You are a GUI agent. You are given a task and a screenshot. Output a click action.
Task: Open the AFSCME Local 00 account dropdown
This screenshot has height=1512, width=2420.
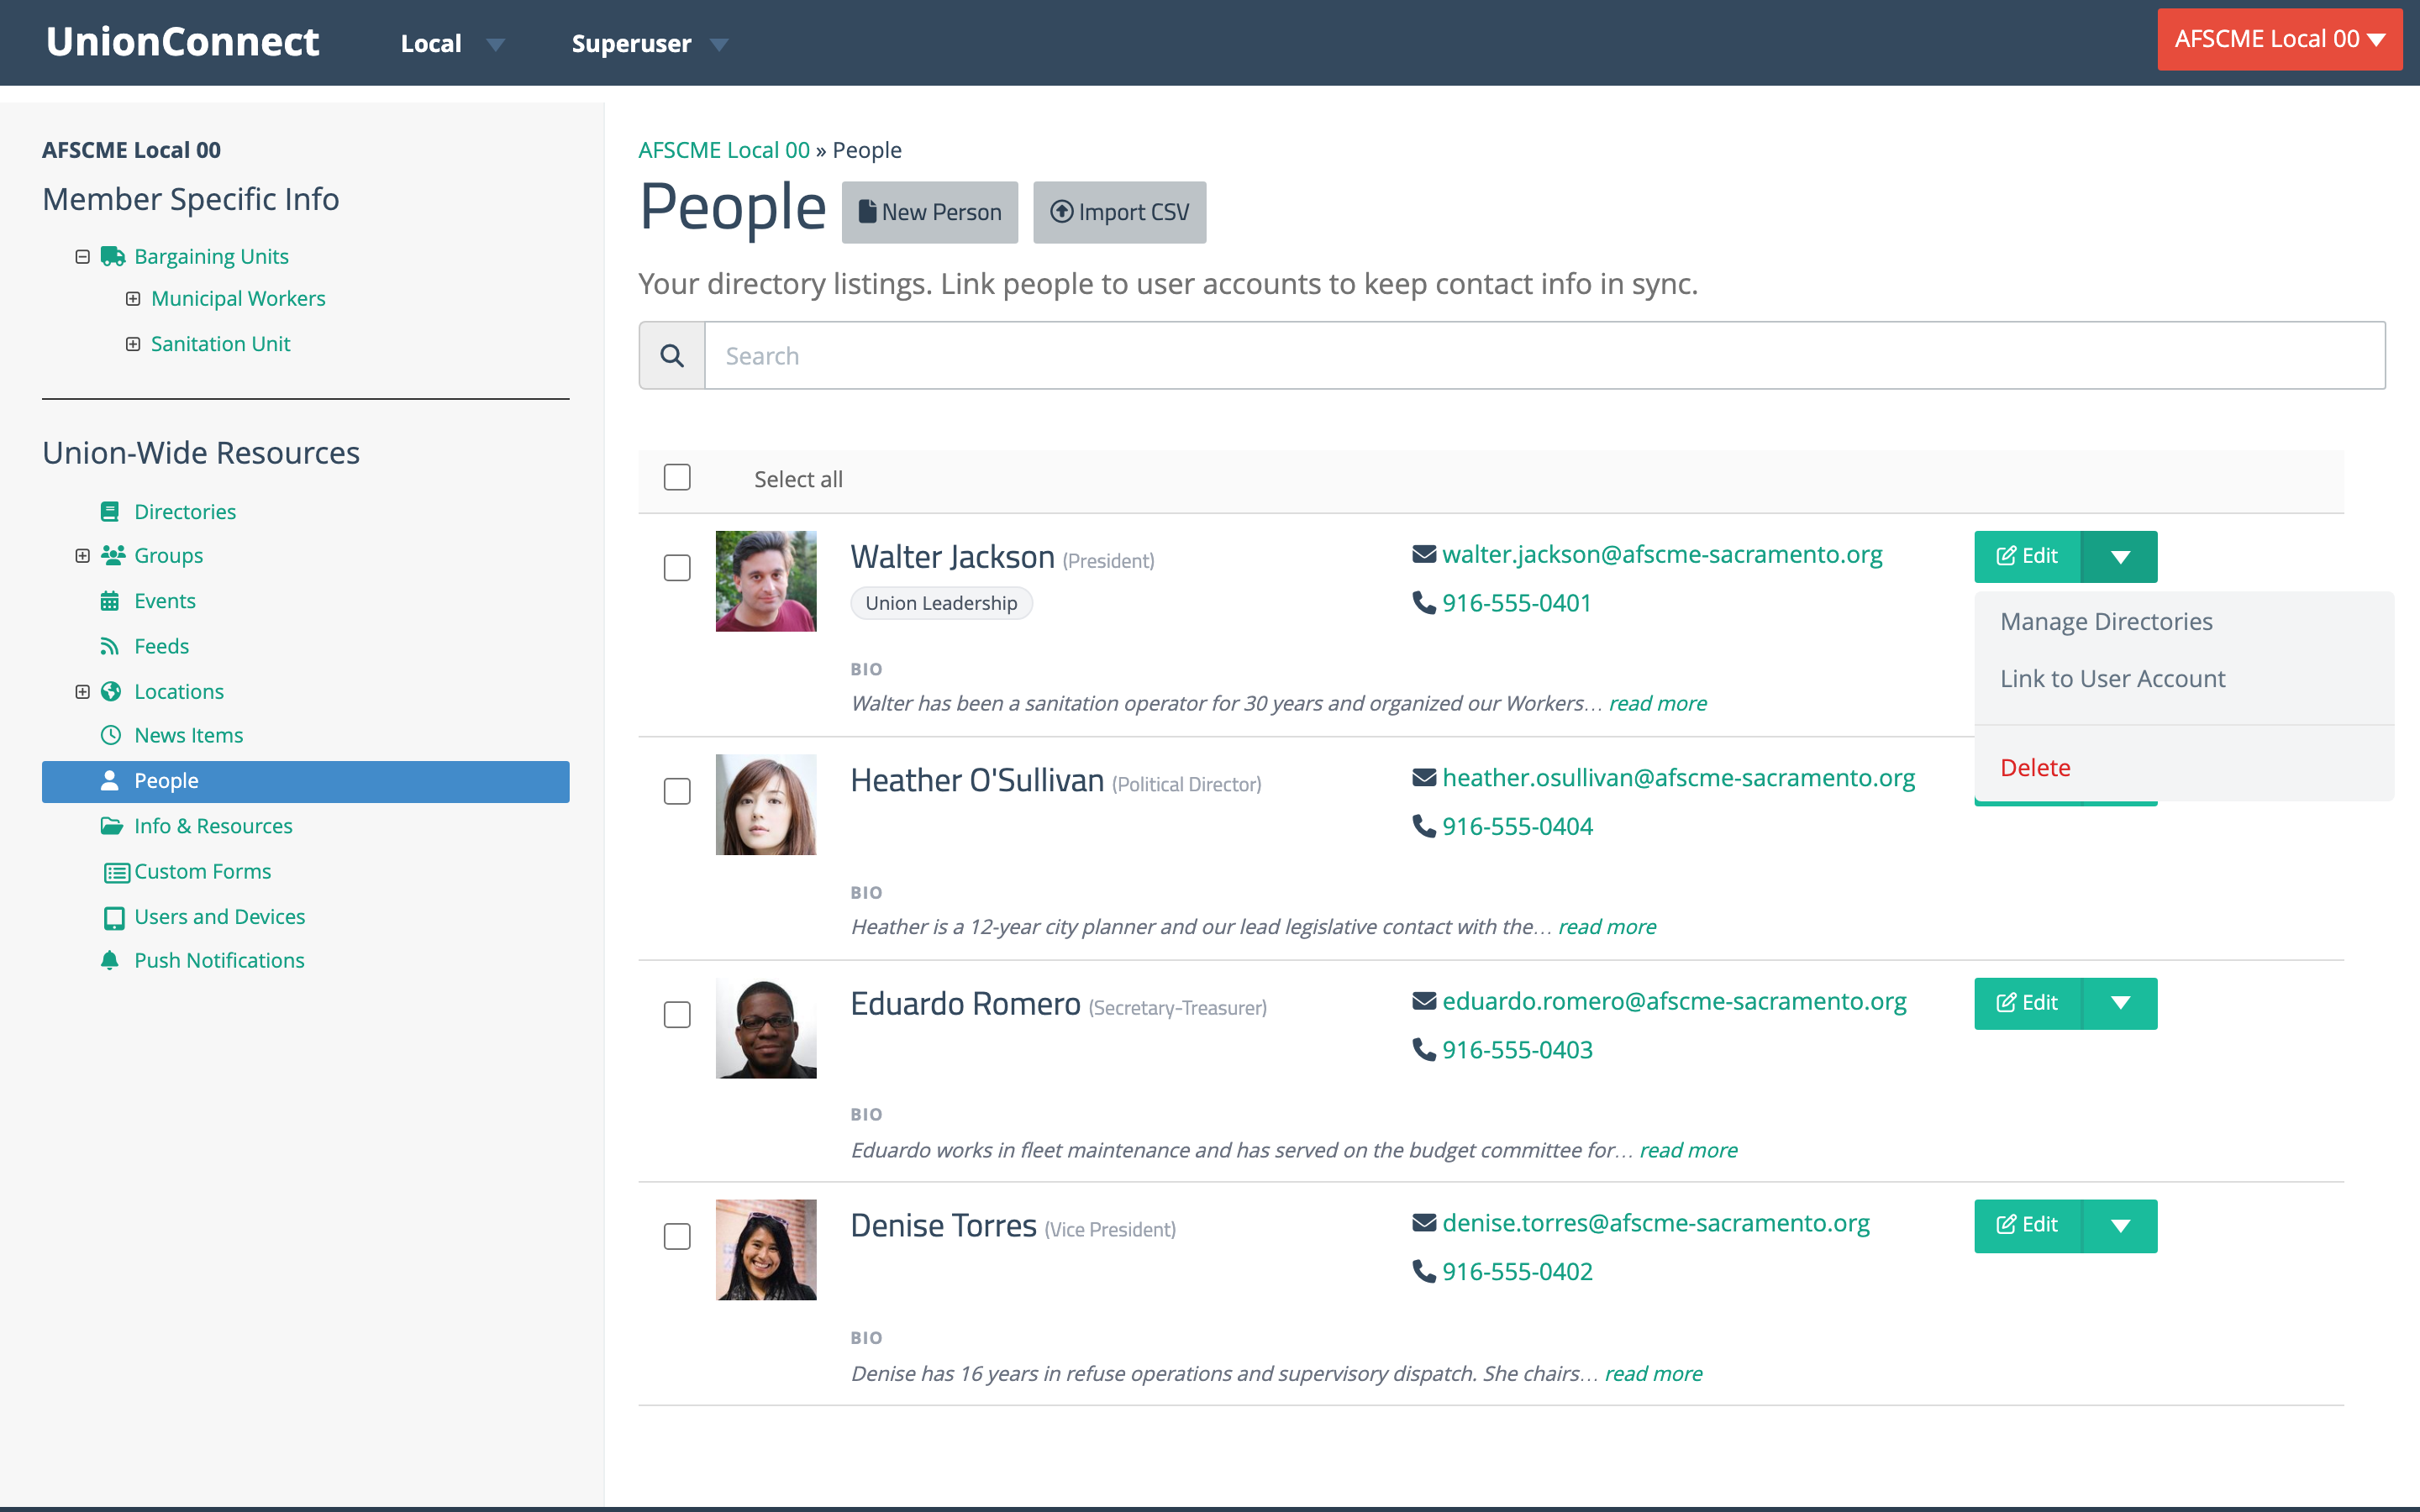click(x=2279, y=40)
